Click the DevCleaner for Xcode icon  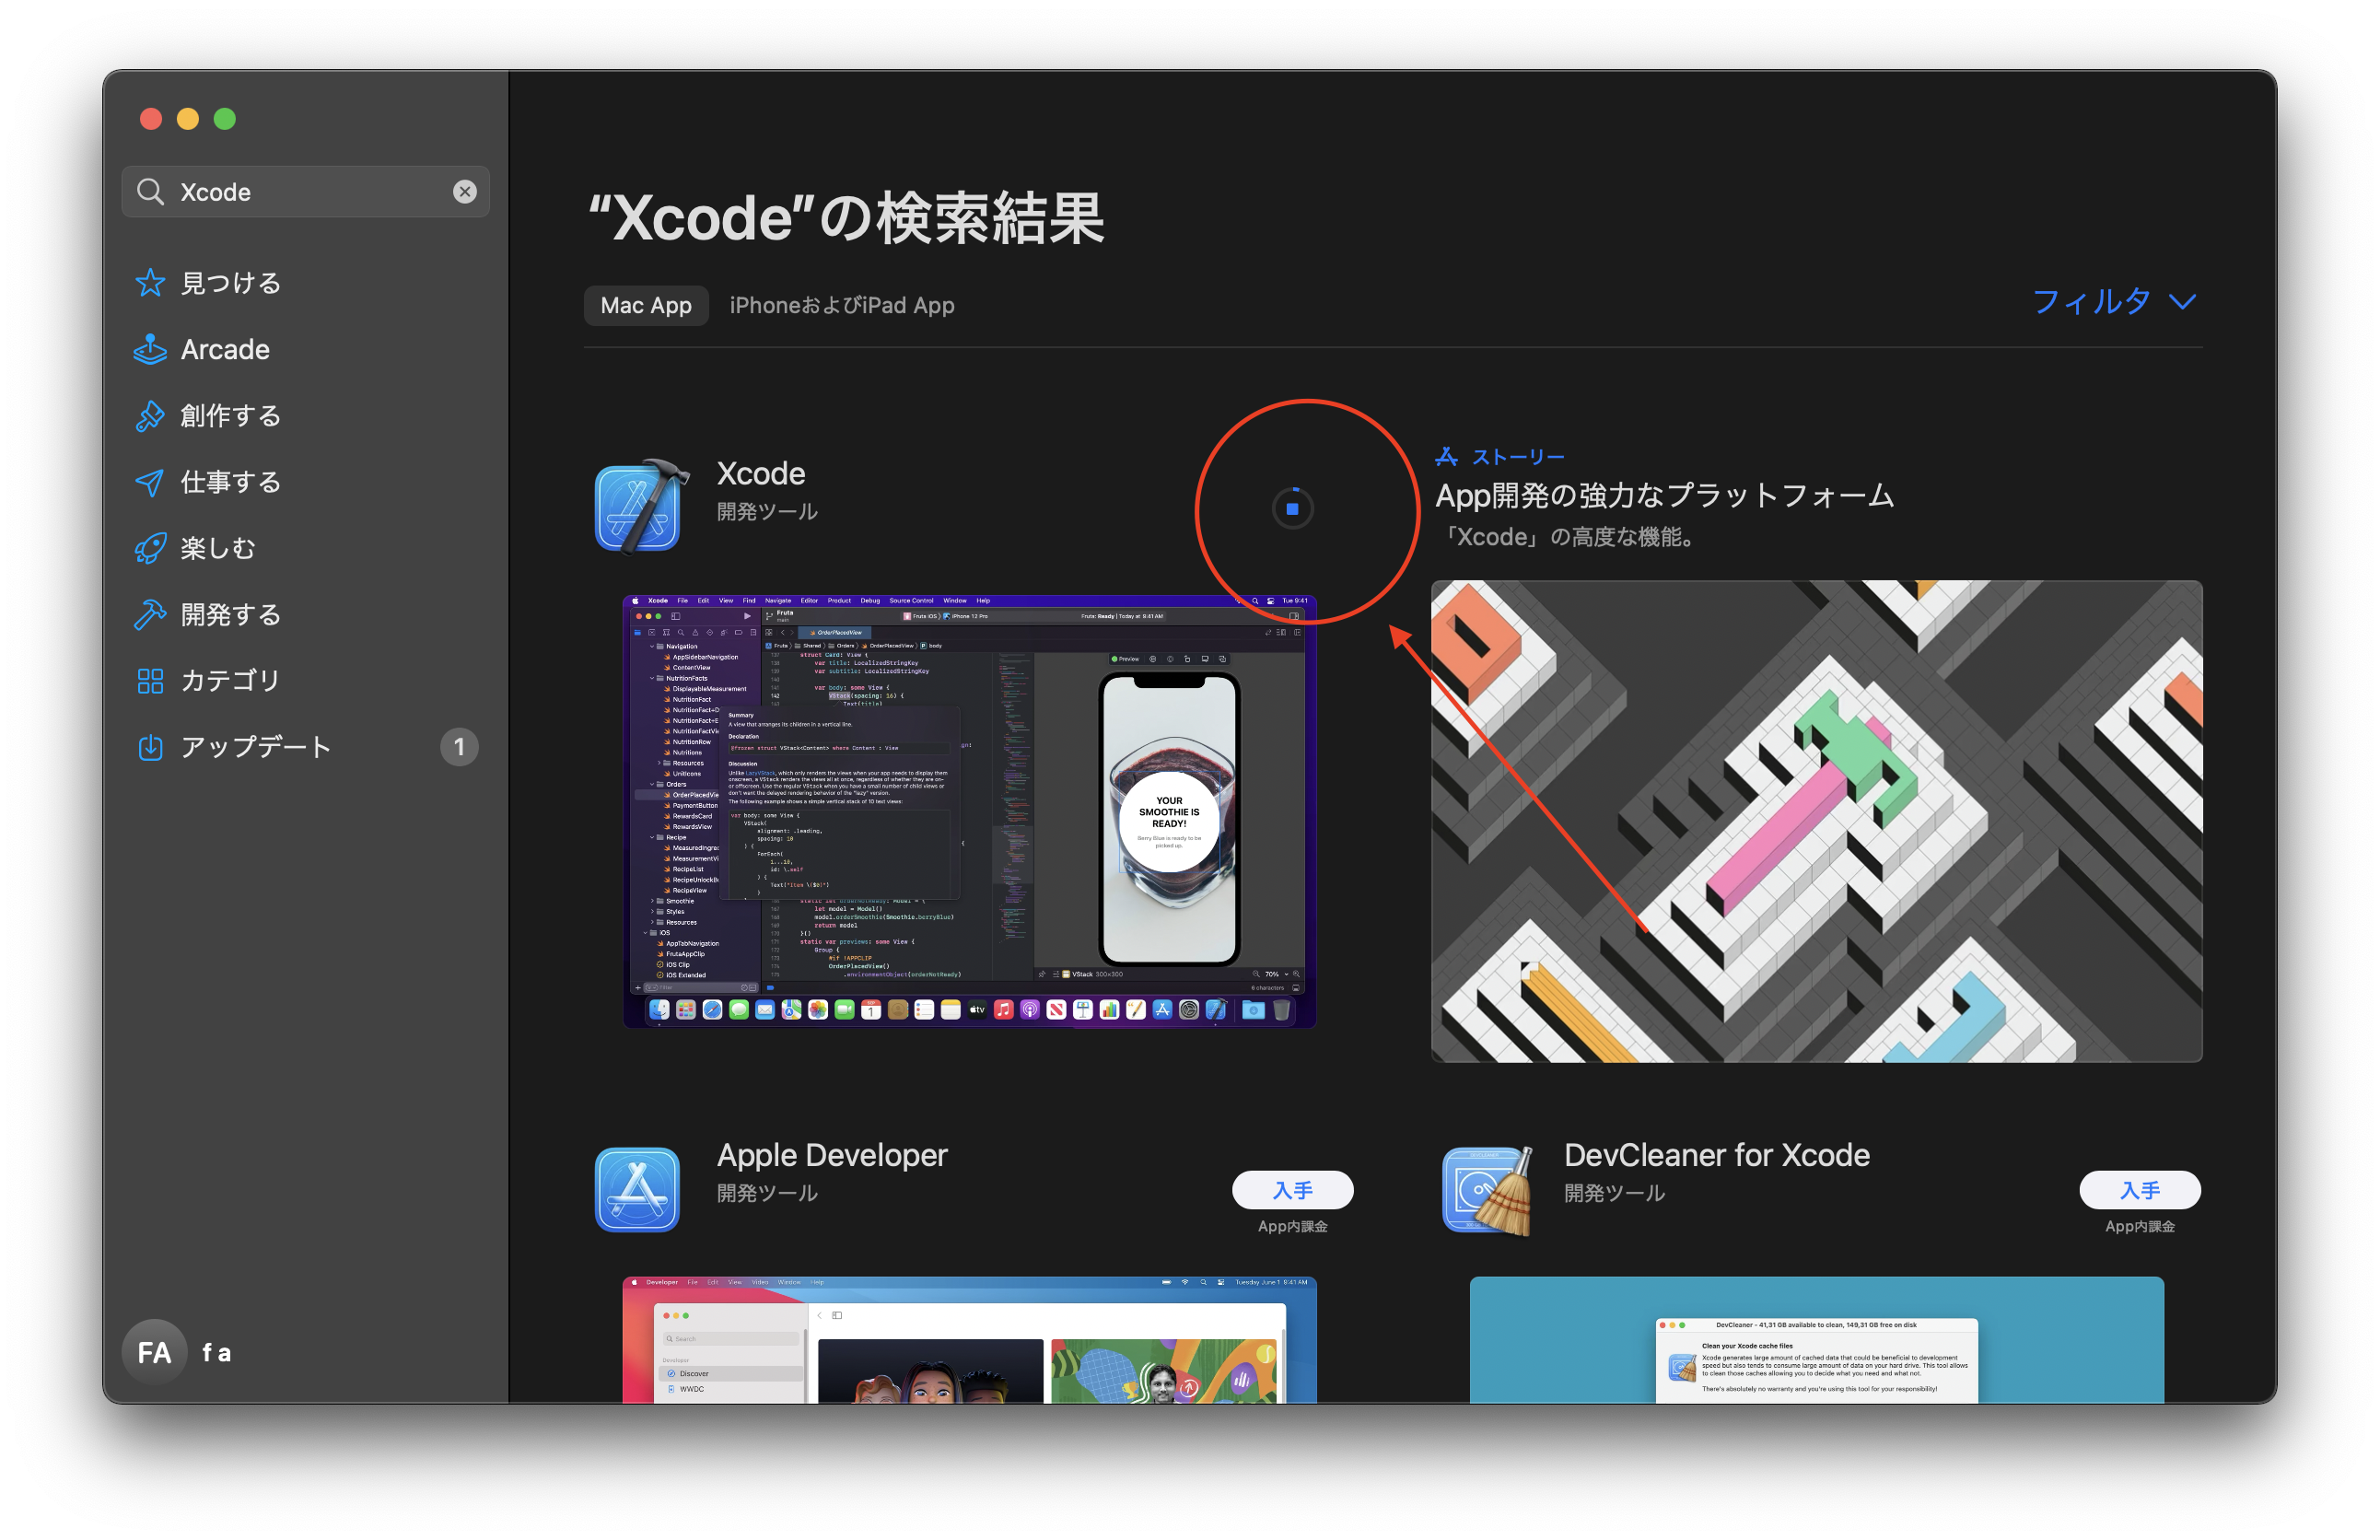pyautogui.click(x=1486, y=1190)
